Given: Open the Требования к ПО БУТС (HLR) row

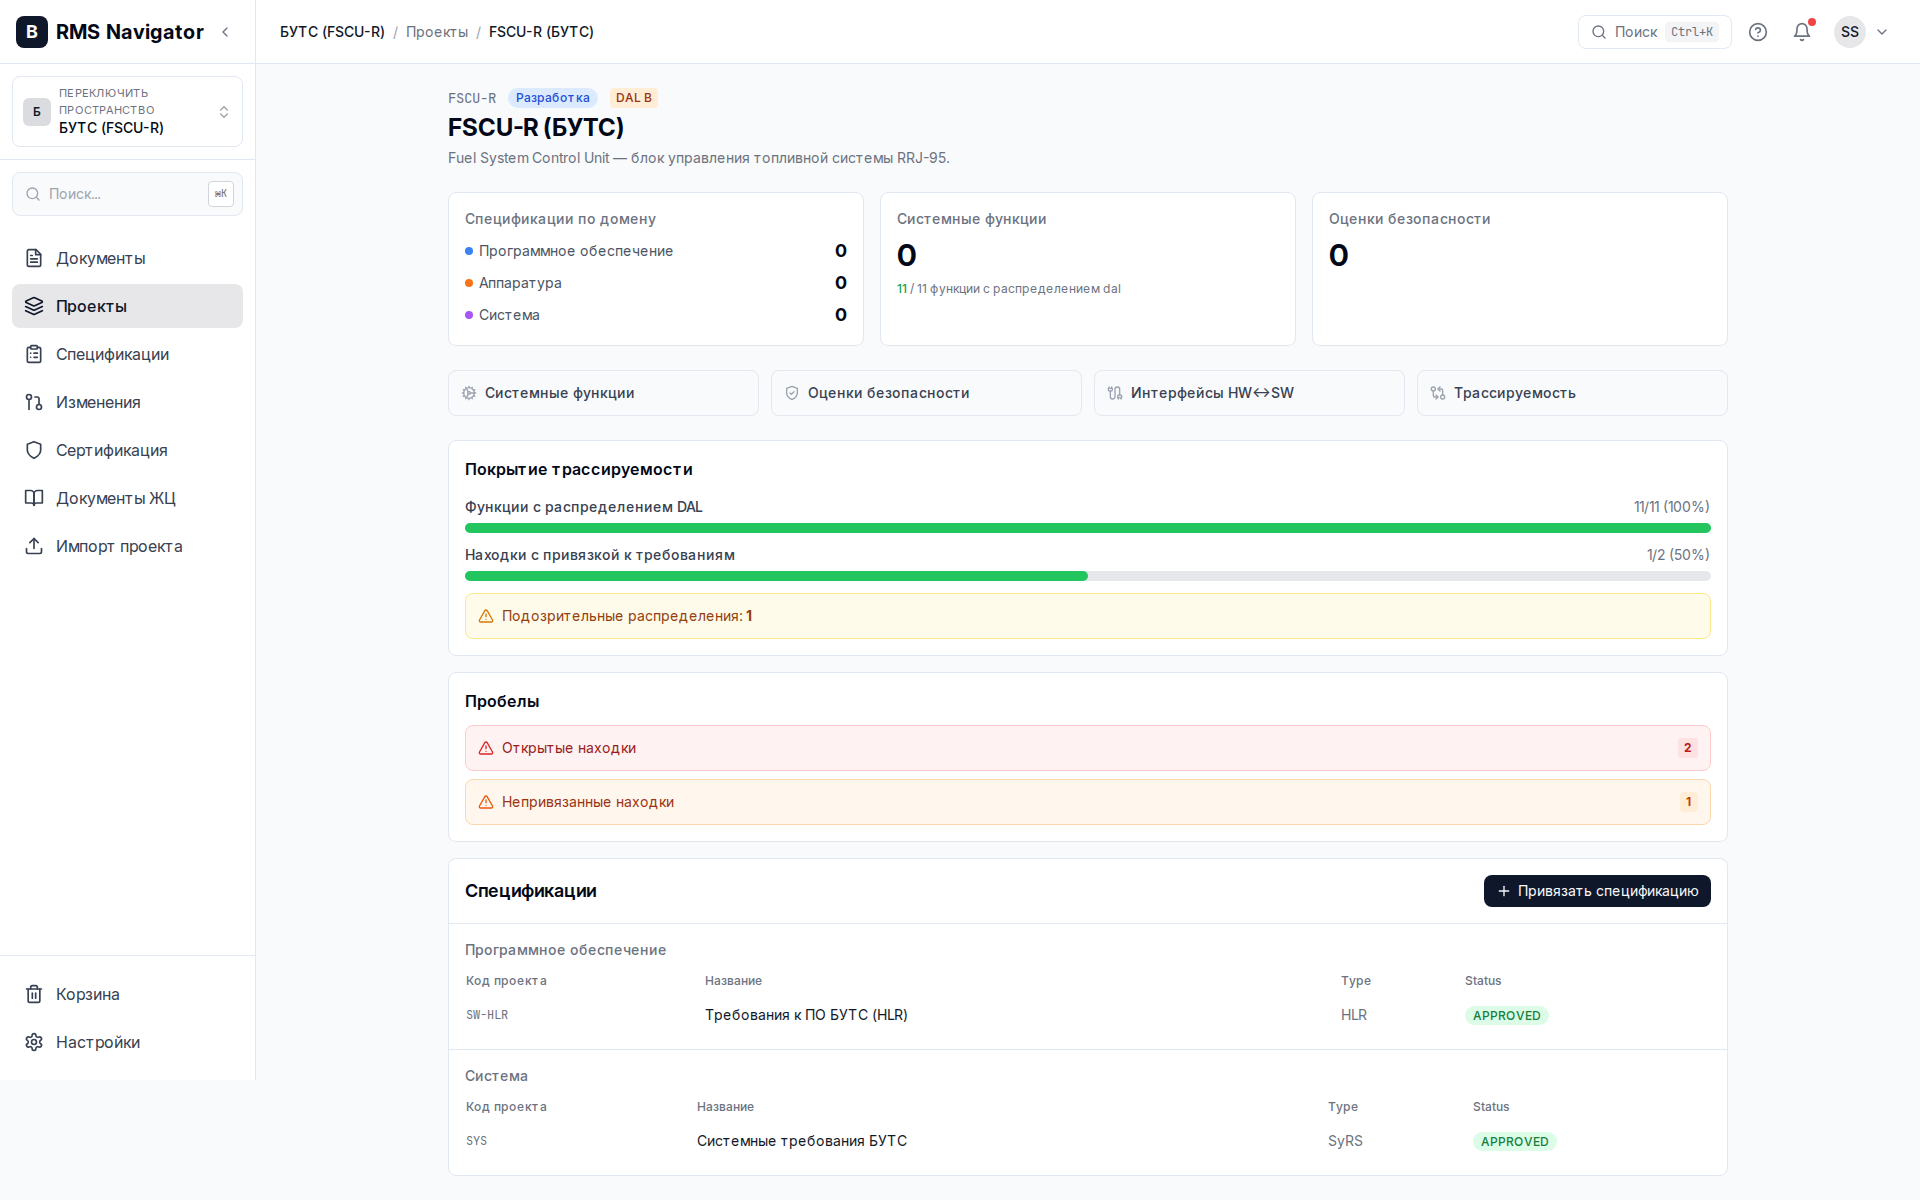Looking at the screenshot, I should click(1088, 1015).
